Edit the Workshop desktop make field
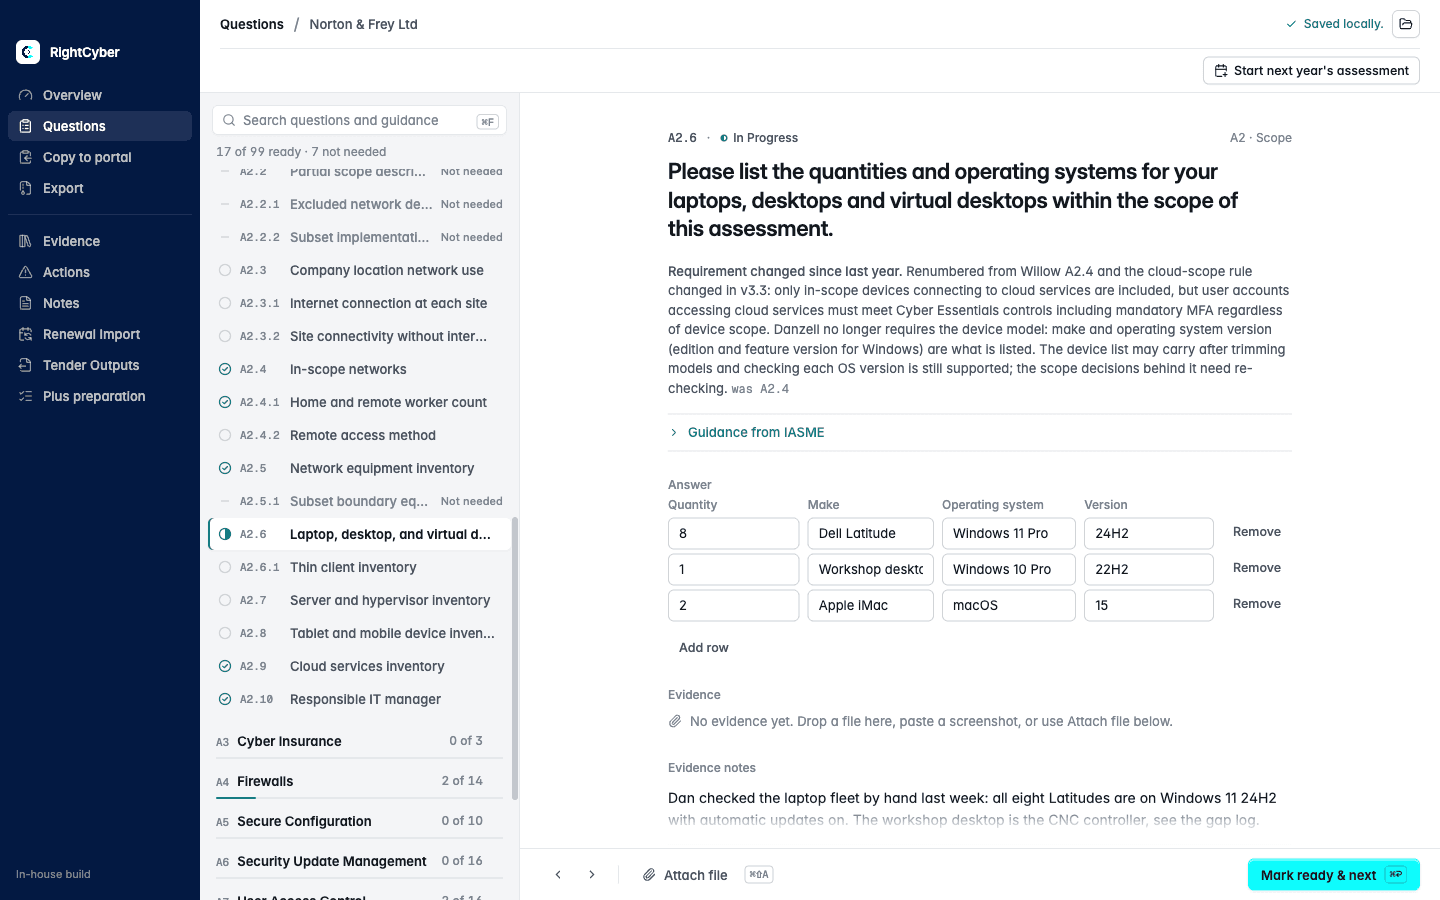The height and width of the screenshot is (900, 1440). pyautogui.click(x=870, y=569)
